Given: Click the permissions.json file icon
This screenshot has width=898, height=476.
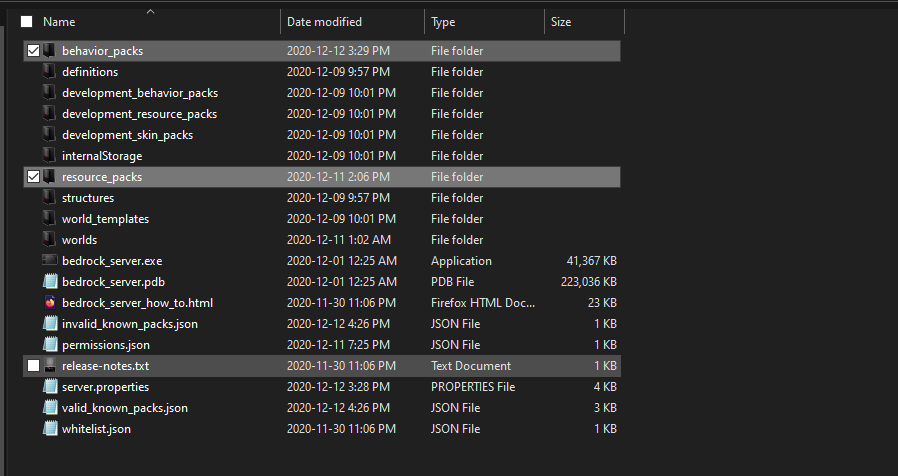Looking at the screenshot, I should coord(50,345).
